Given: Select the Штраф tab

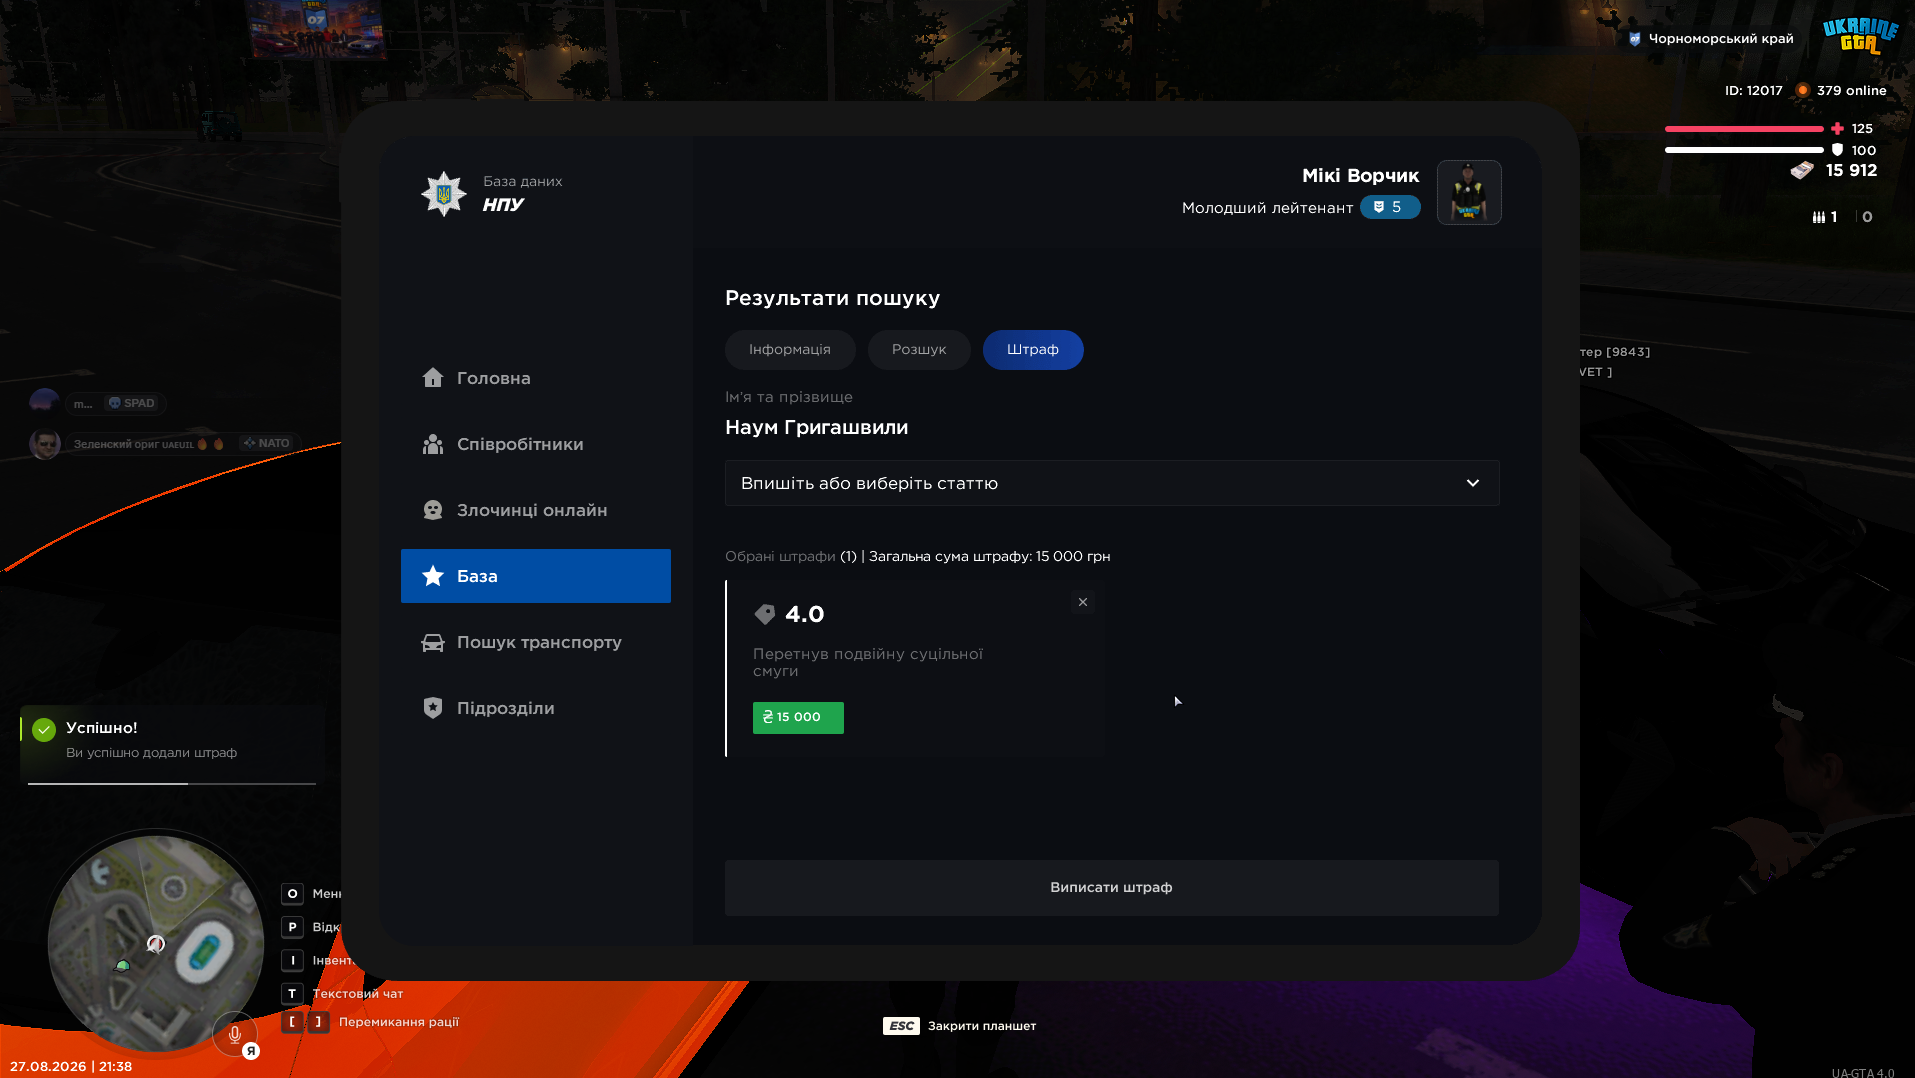Looking at the screenshot, I should [1032, 350].
